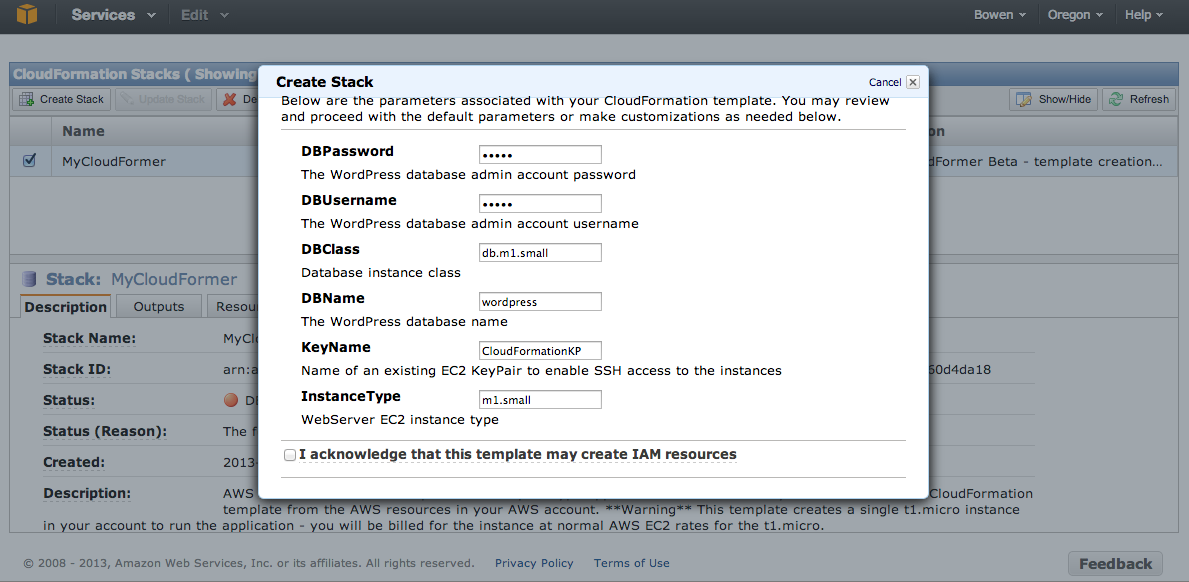The height and width of the screenshot is (582, 1189).
Task: Click the Show/Hide pencil icon
Action: [x=1024, y=99]
